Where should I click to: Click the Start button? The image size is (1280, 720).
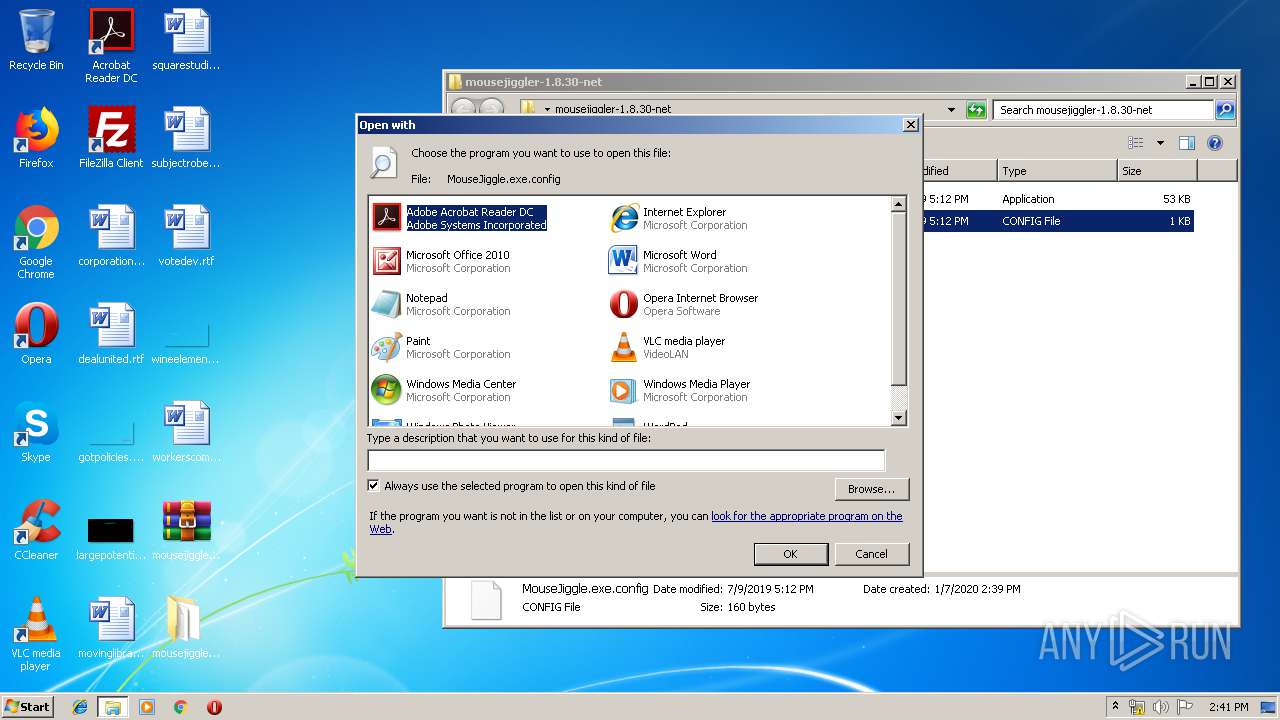(x=28, y=706)
